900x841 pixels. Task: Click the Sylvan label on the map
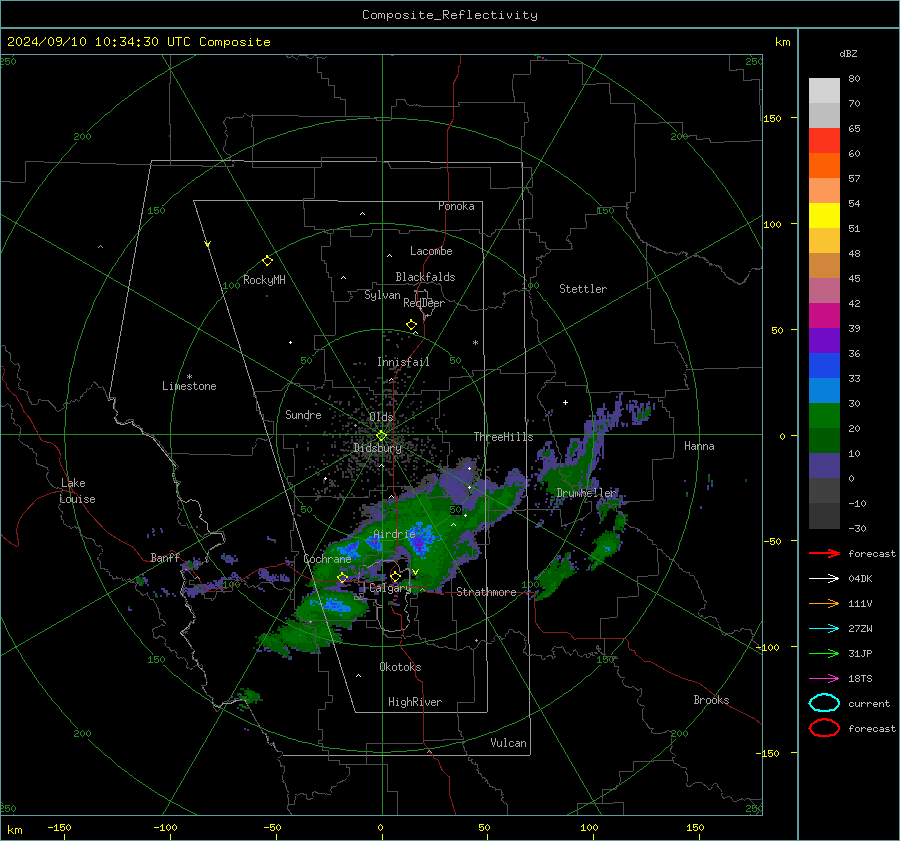(x=382, y=295)
